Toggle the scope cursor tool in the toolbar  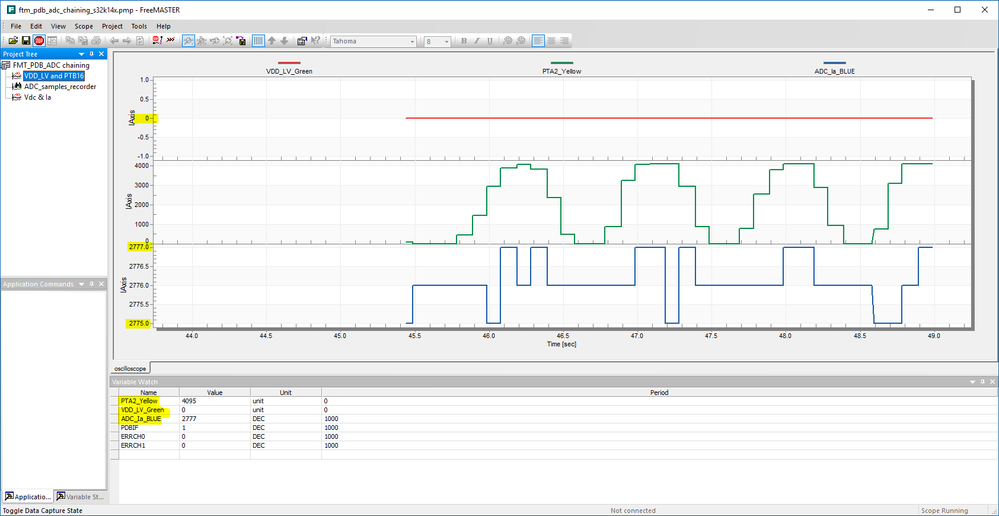pos(189,40)
